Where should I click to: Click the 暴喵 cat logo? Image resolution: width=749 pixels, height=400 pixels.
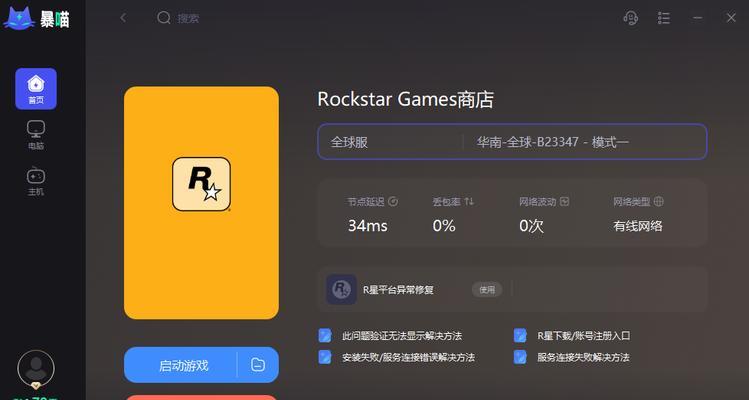(19, 19)
